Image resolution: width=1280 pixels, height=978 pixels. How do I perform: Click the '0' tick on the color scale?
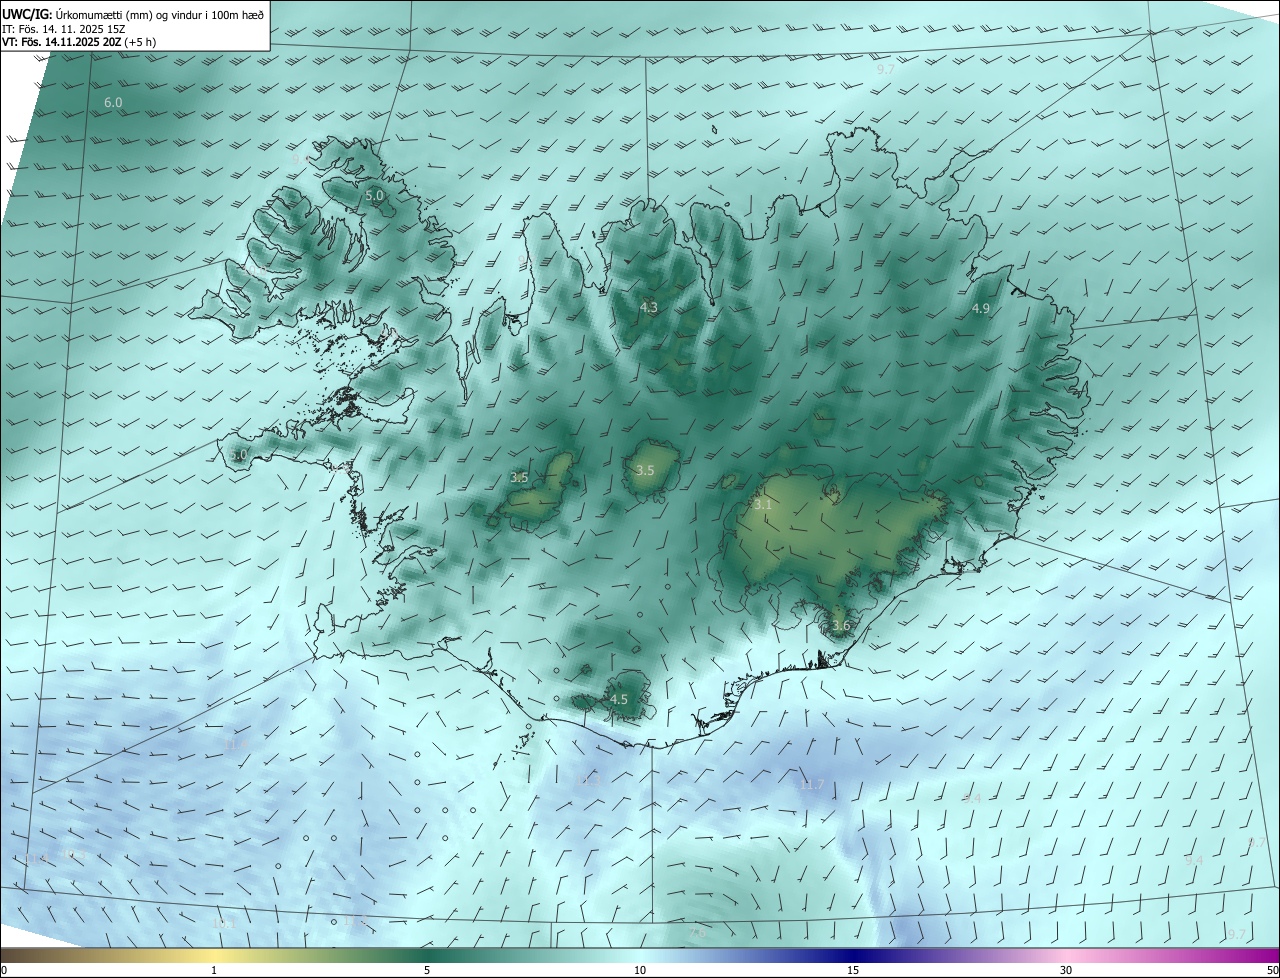[4, 970]
